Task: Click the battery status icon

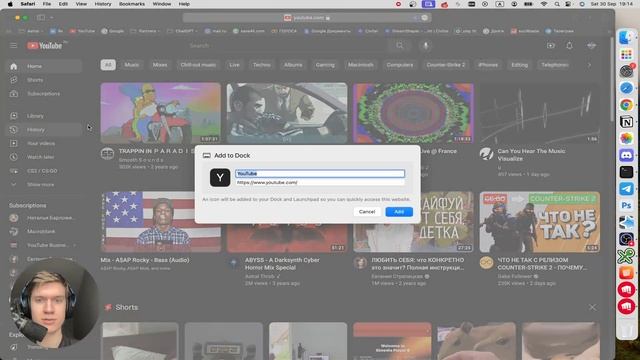Action: [528, 4]
